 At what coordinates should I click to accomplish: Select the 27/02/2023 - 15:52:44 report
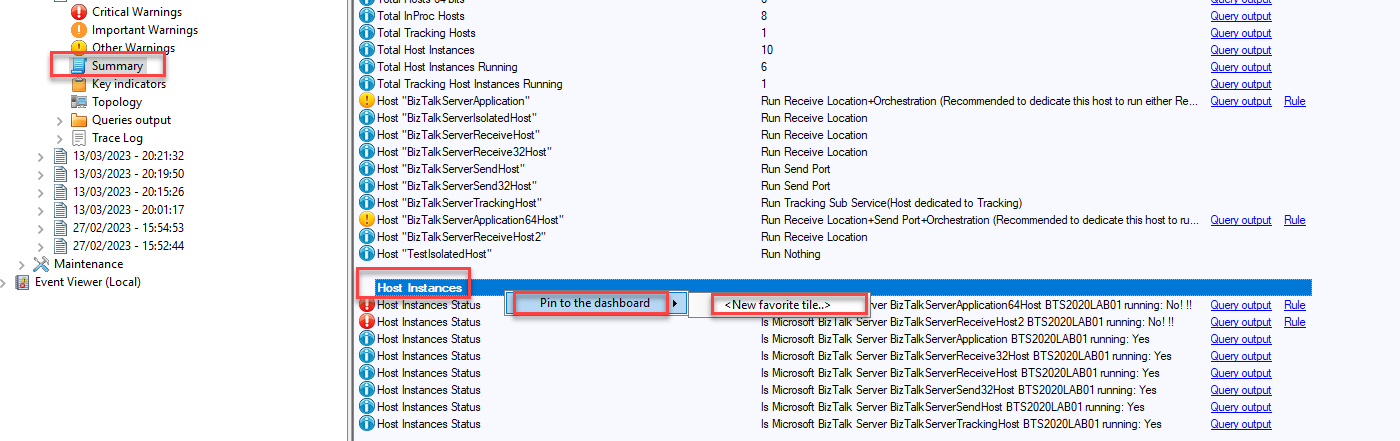click(x=128, y=246)
